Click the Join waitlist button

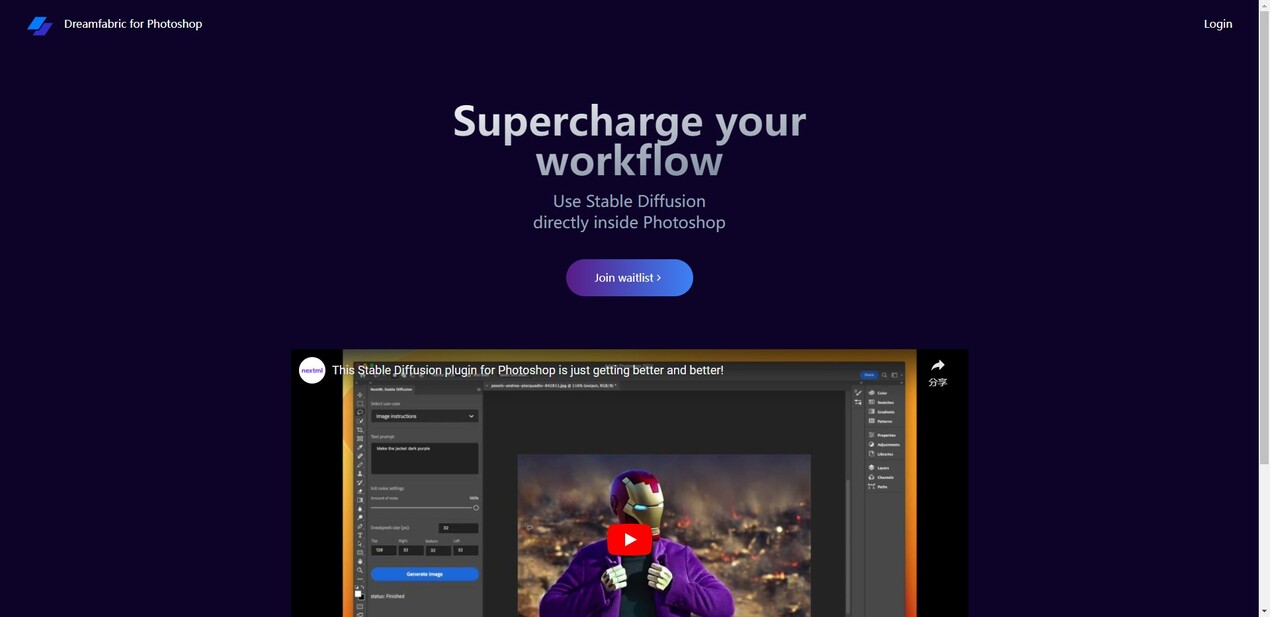629,278
